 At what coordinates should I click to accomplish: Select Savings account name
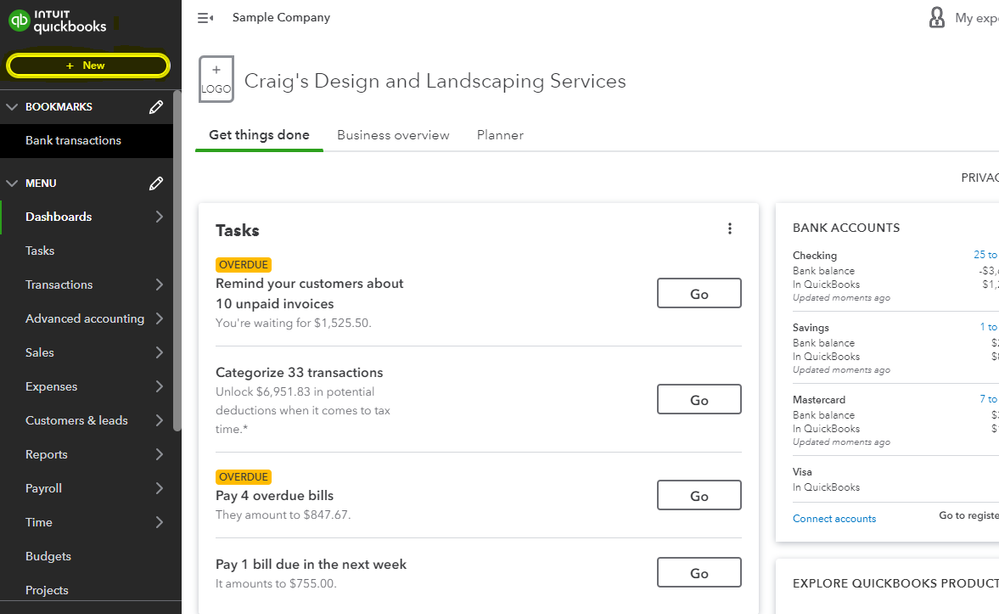click(810, 327)
